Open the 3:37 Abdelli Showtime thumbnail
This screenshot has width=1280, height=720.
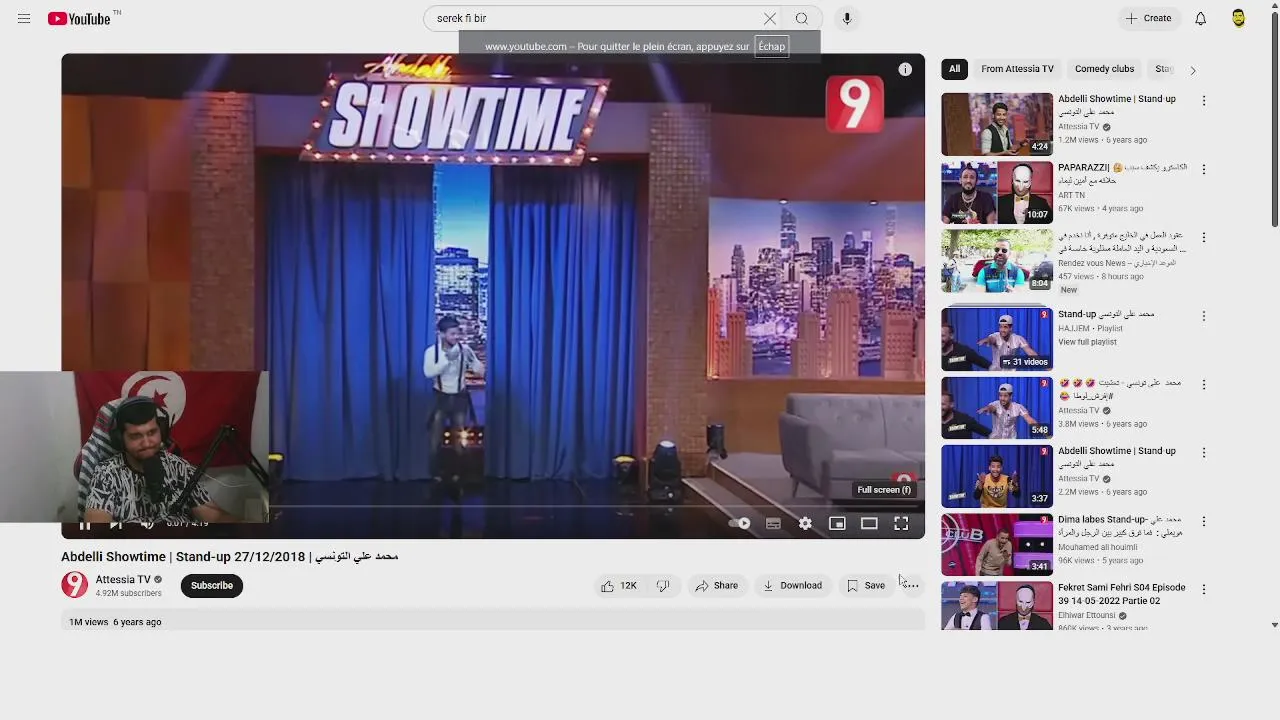point(997,476)
